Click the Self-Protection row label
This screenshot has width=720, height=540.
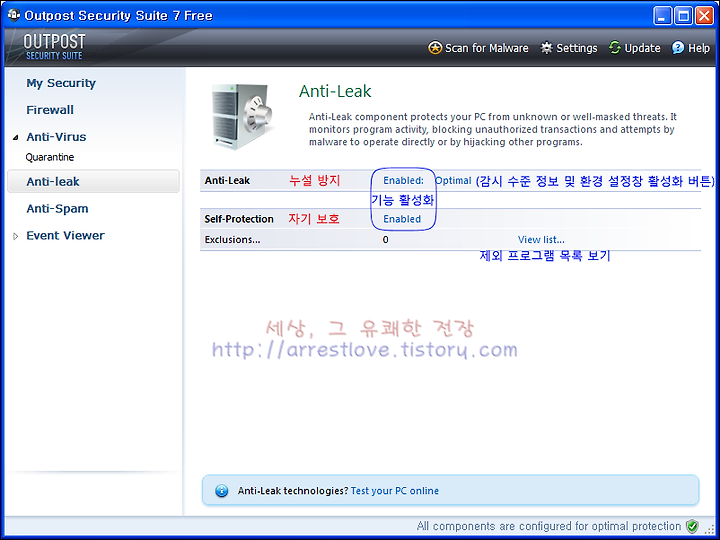point(239,219)
